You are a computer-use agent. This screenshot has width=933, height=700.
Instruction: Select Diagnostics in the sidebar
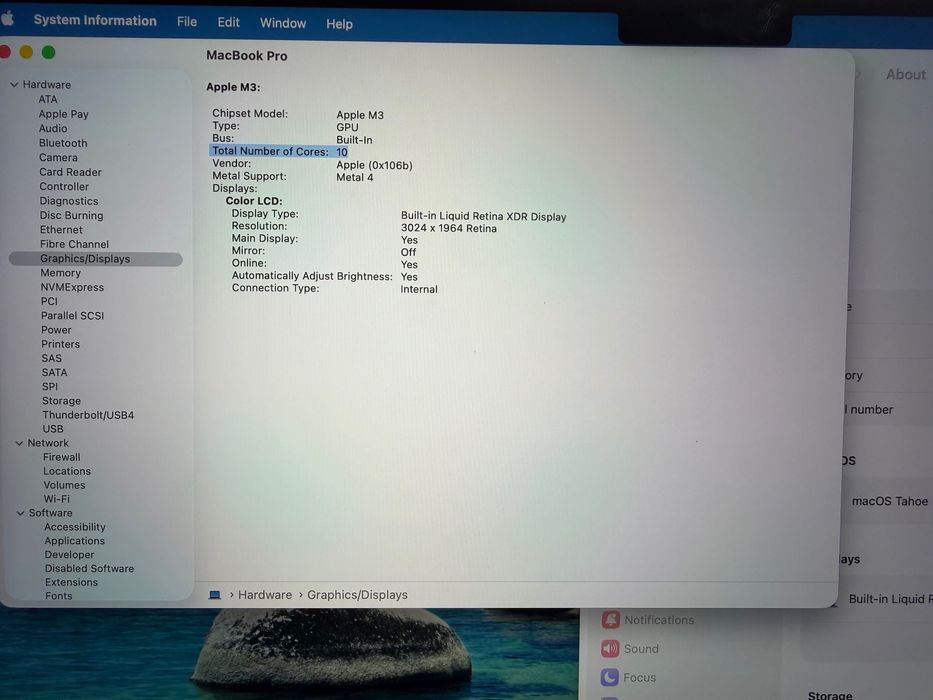coord(69,201)
